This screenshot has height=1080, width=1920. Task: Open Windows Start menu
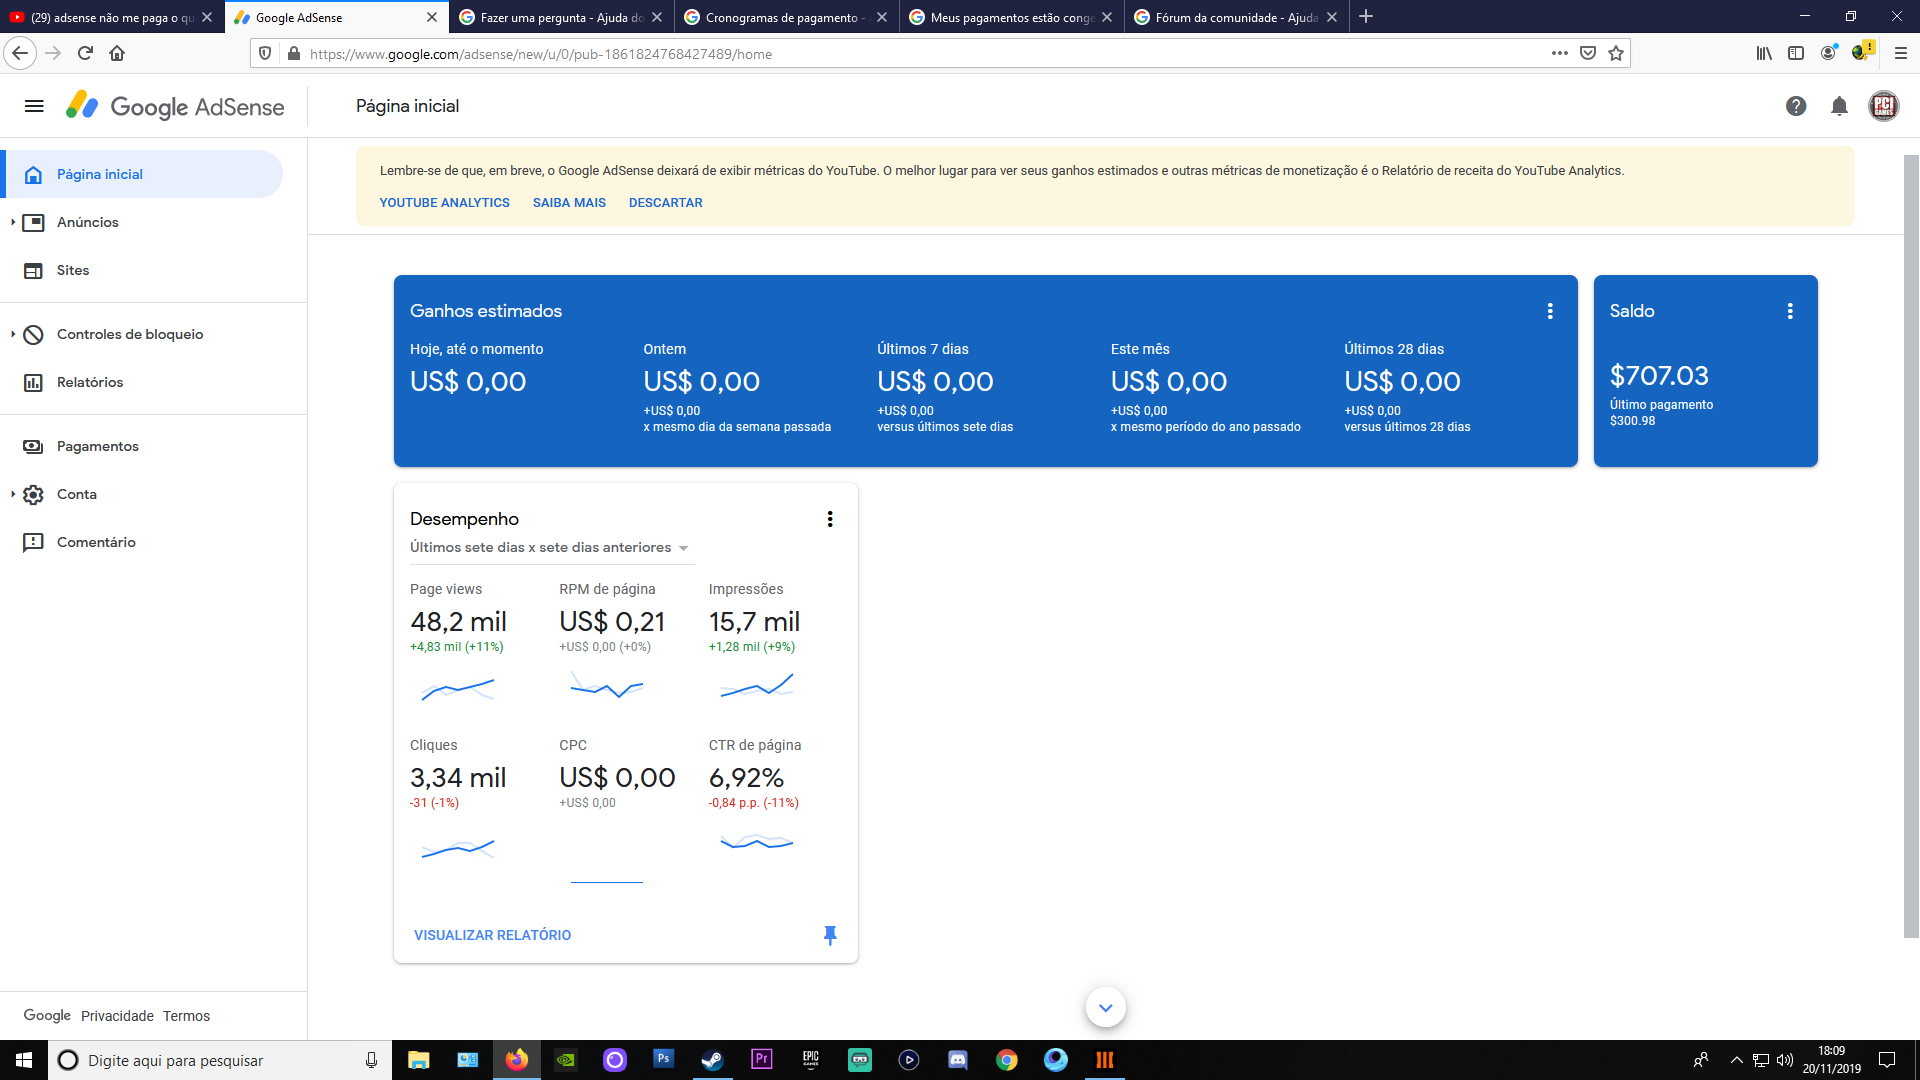pyautogui.click(x=24, y=1060)
